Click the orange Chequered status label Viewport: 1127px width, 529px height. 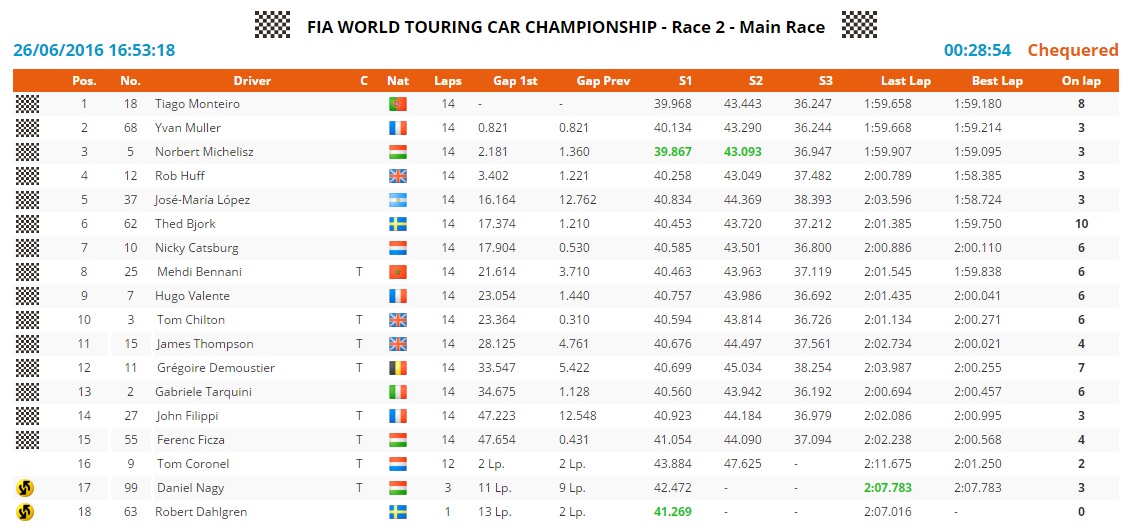coord(1072,50)
